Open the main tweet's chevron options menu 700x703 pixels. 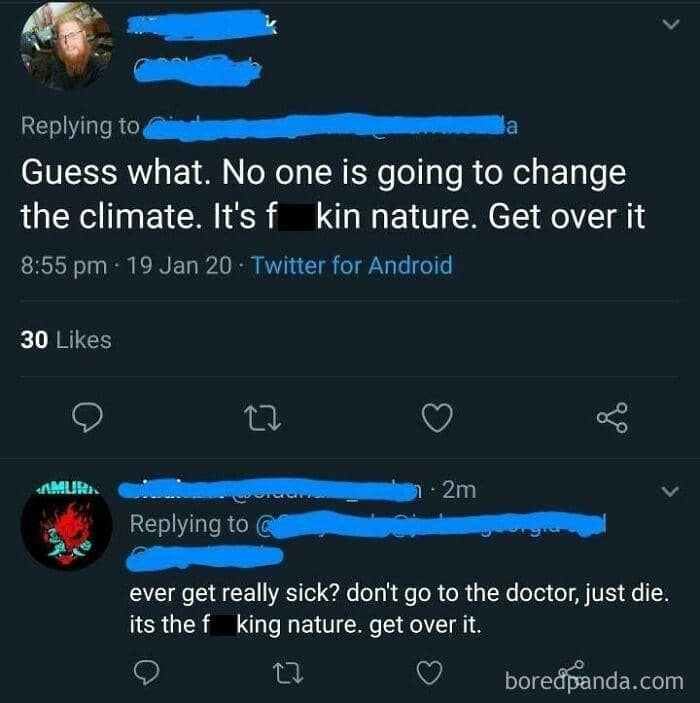(x=670, y=28)
